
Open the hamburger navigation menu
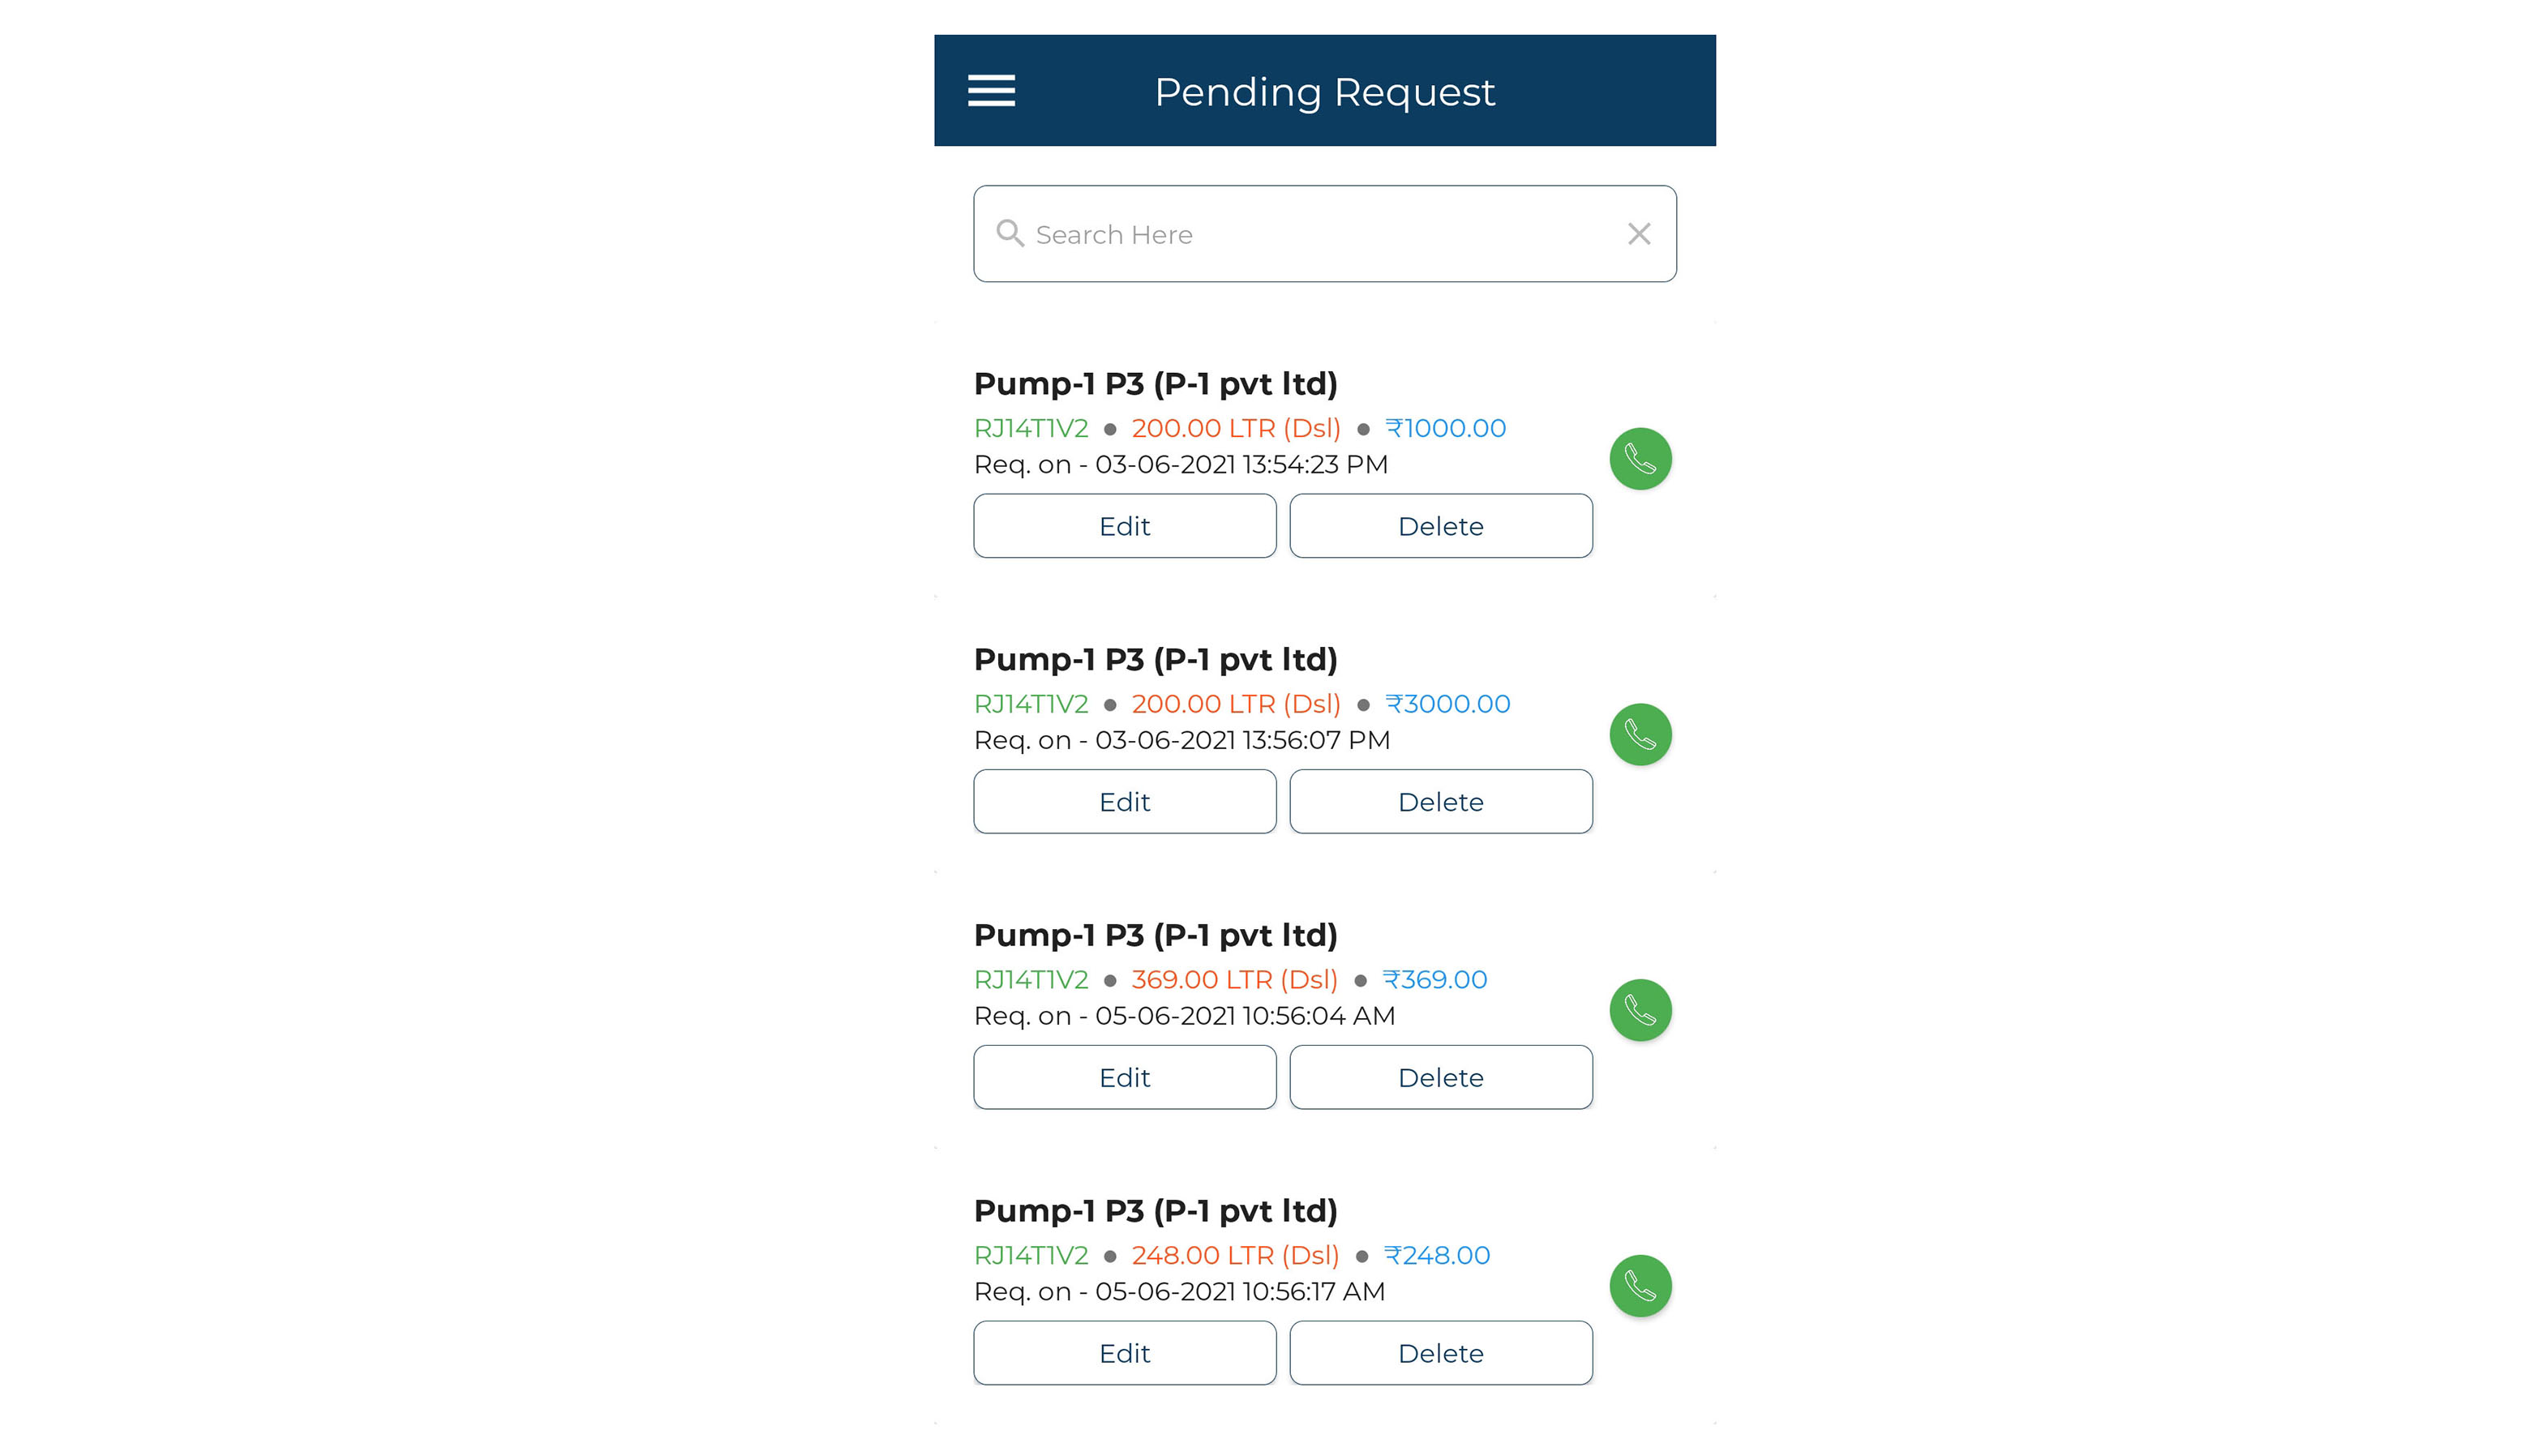coord(991,90)
